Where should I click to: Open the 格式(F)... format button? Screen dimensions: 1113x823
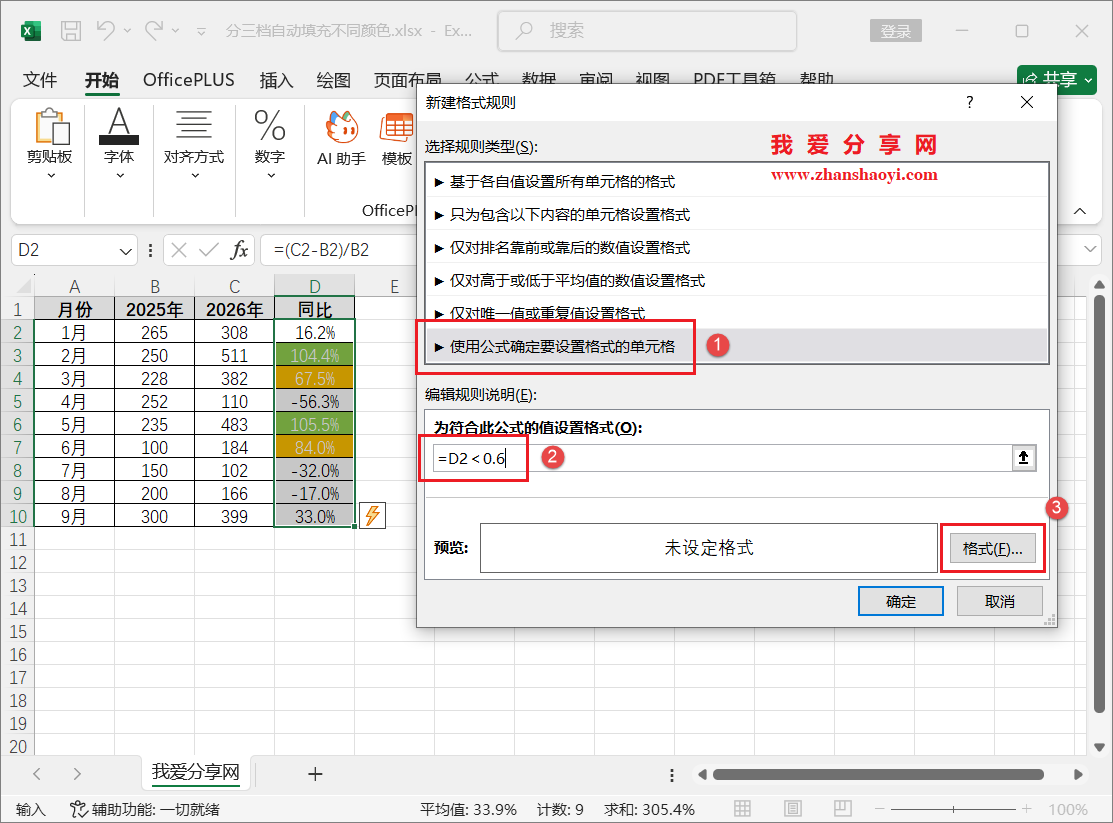(x=992, y=548)
